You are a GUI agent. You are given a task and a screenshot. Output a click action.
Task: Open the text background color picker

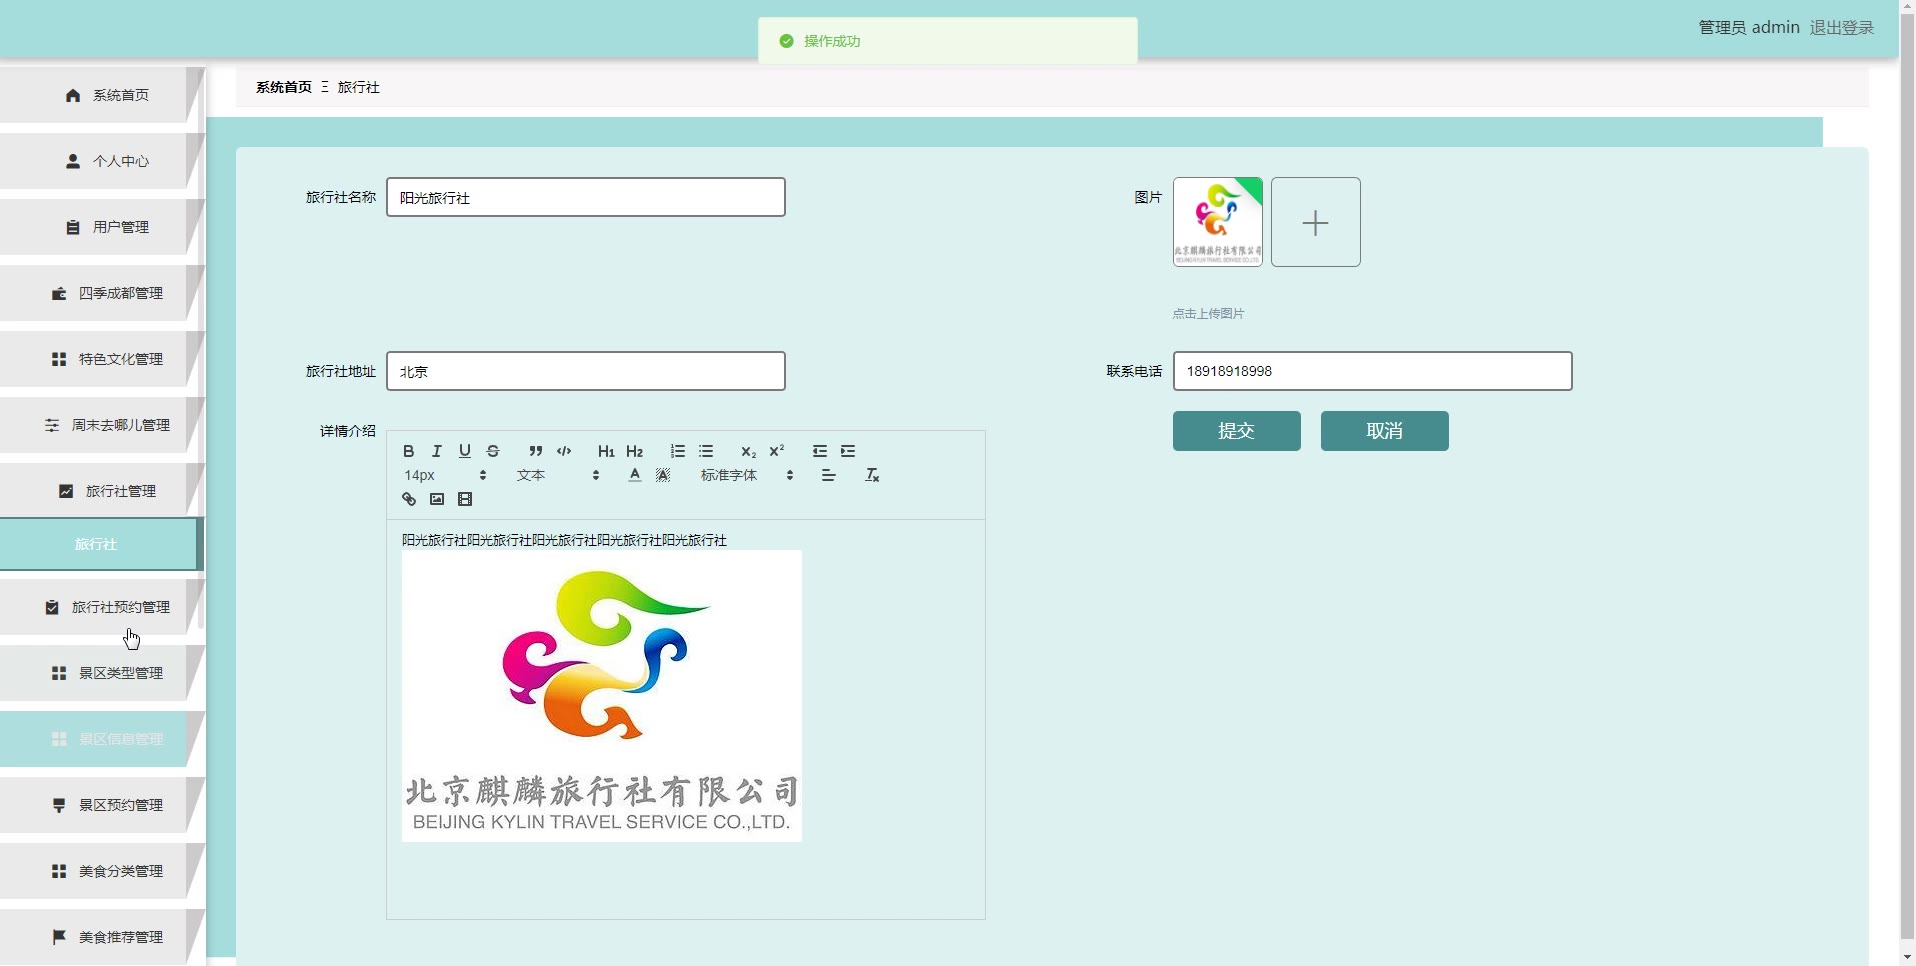(x=663, y=475)
